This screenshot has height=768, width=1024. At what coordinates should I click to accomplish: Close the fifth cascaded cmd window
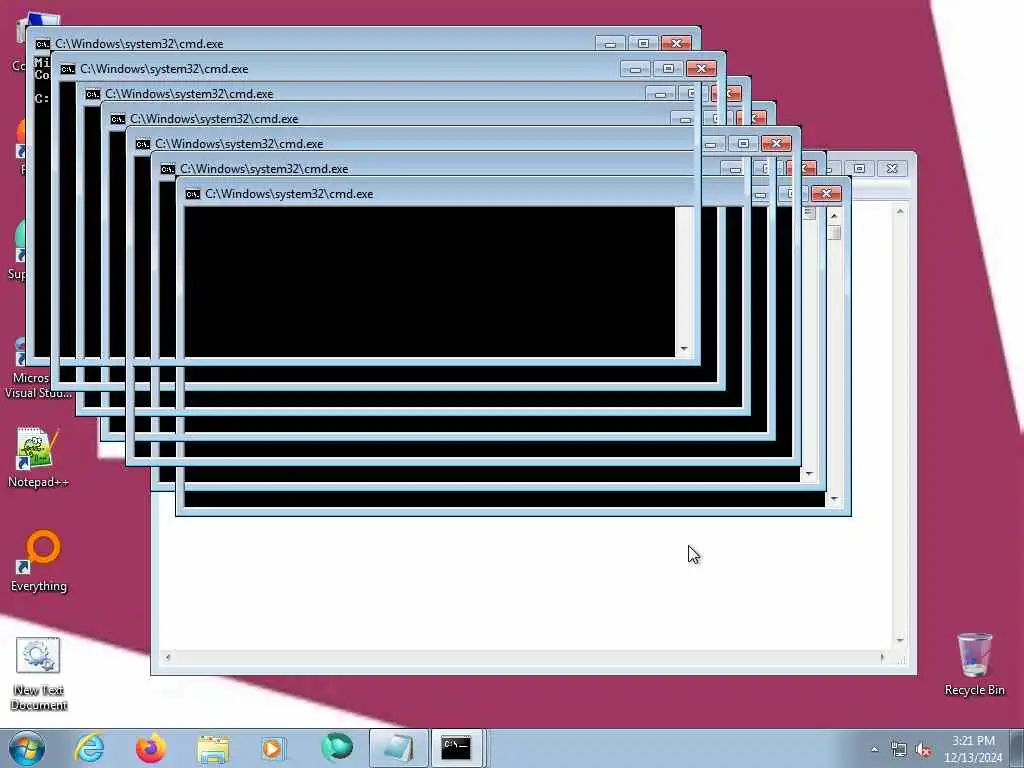click(776, 143)
